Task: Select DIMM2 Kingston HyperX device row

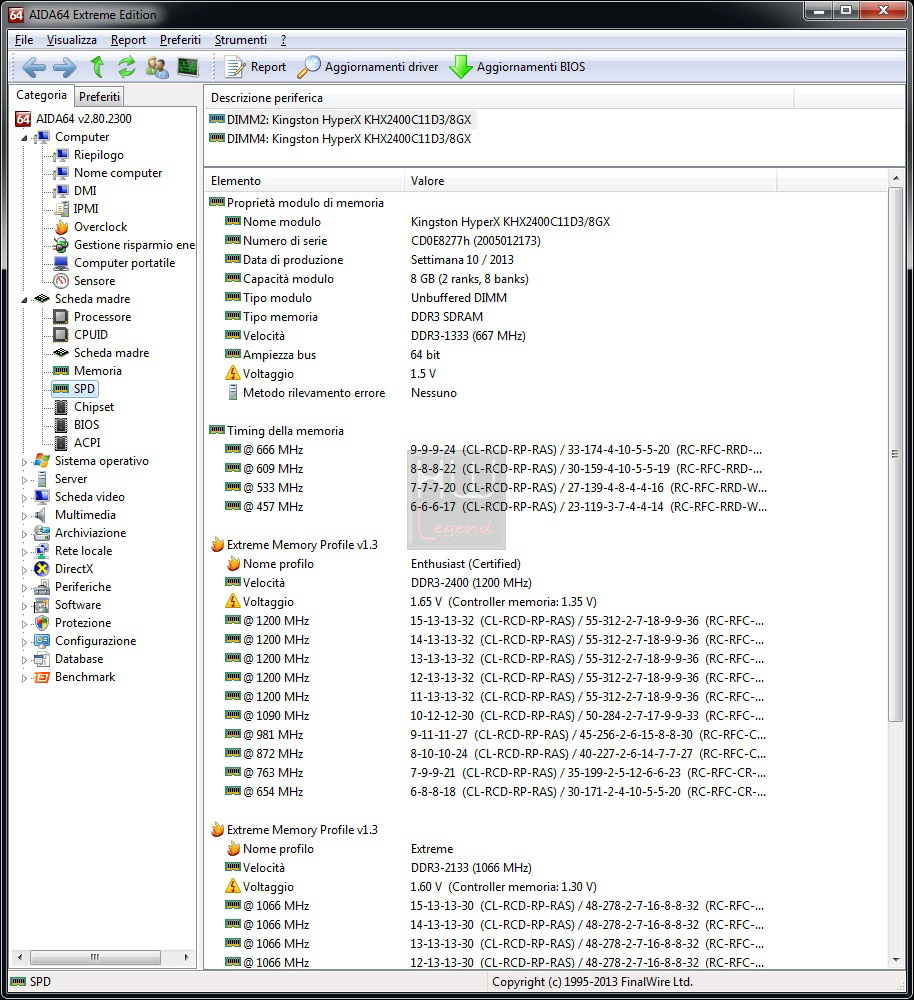Action: tap(341, 120)
